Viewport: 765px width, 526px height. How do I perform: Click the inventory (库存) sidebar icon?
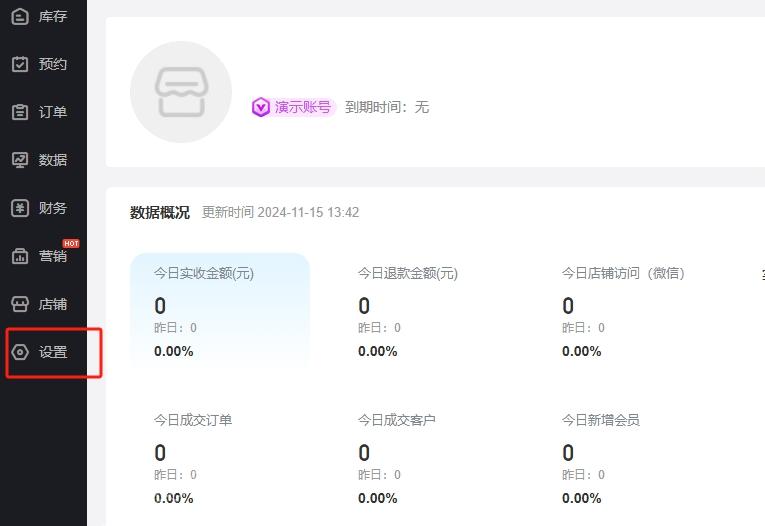pyautogui.click(x=20, y=16)
